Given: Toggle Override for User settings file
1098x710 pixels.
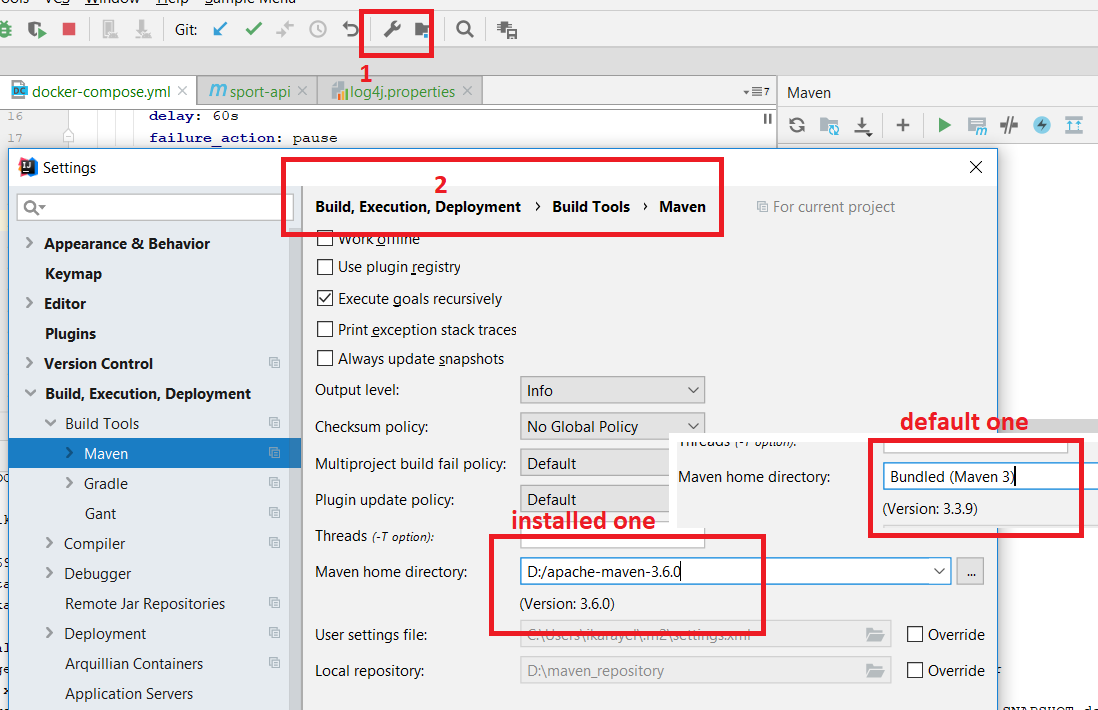Looking at the screenshot, I should point(915,634).
